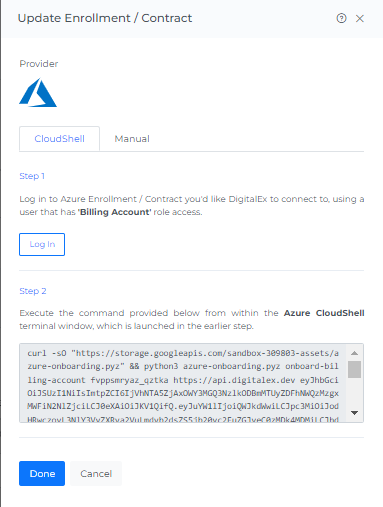Click the 'Billing Account' bold text

click(x=115, y=212)
